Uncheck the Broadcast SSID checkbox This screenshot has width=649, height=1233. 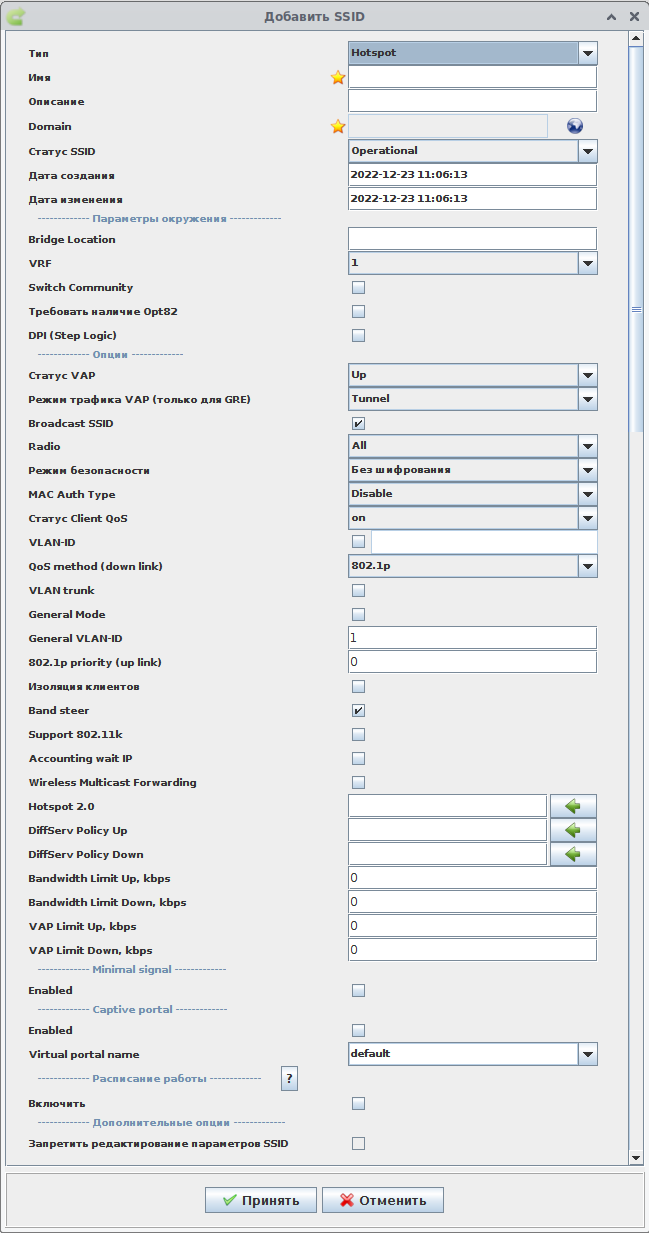358,423
